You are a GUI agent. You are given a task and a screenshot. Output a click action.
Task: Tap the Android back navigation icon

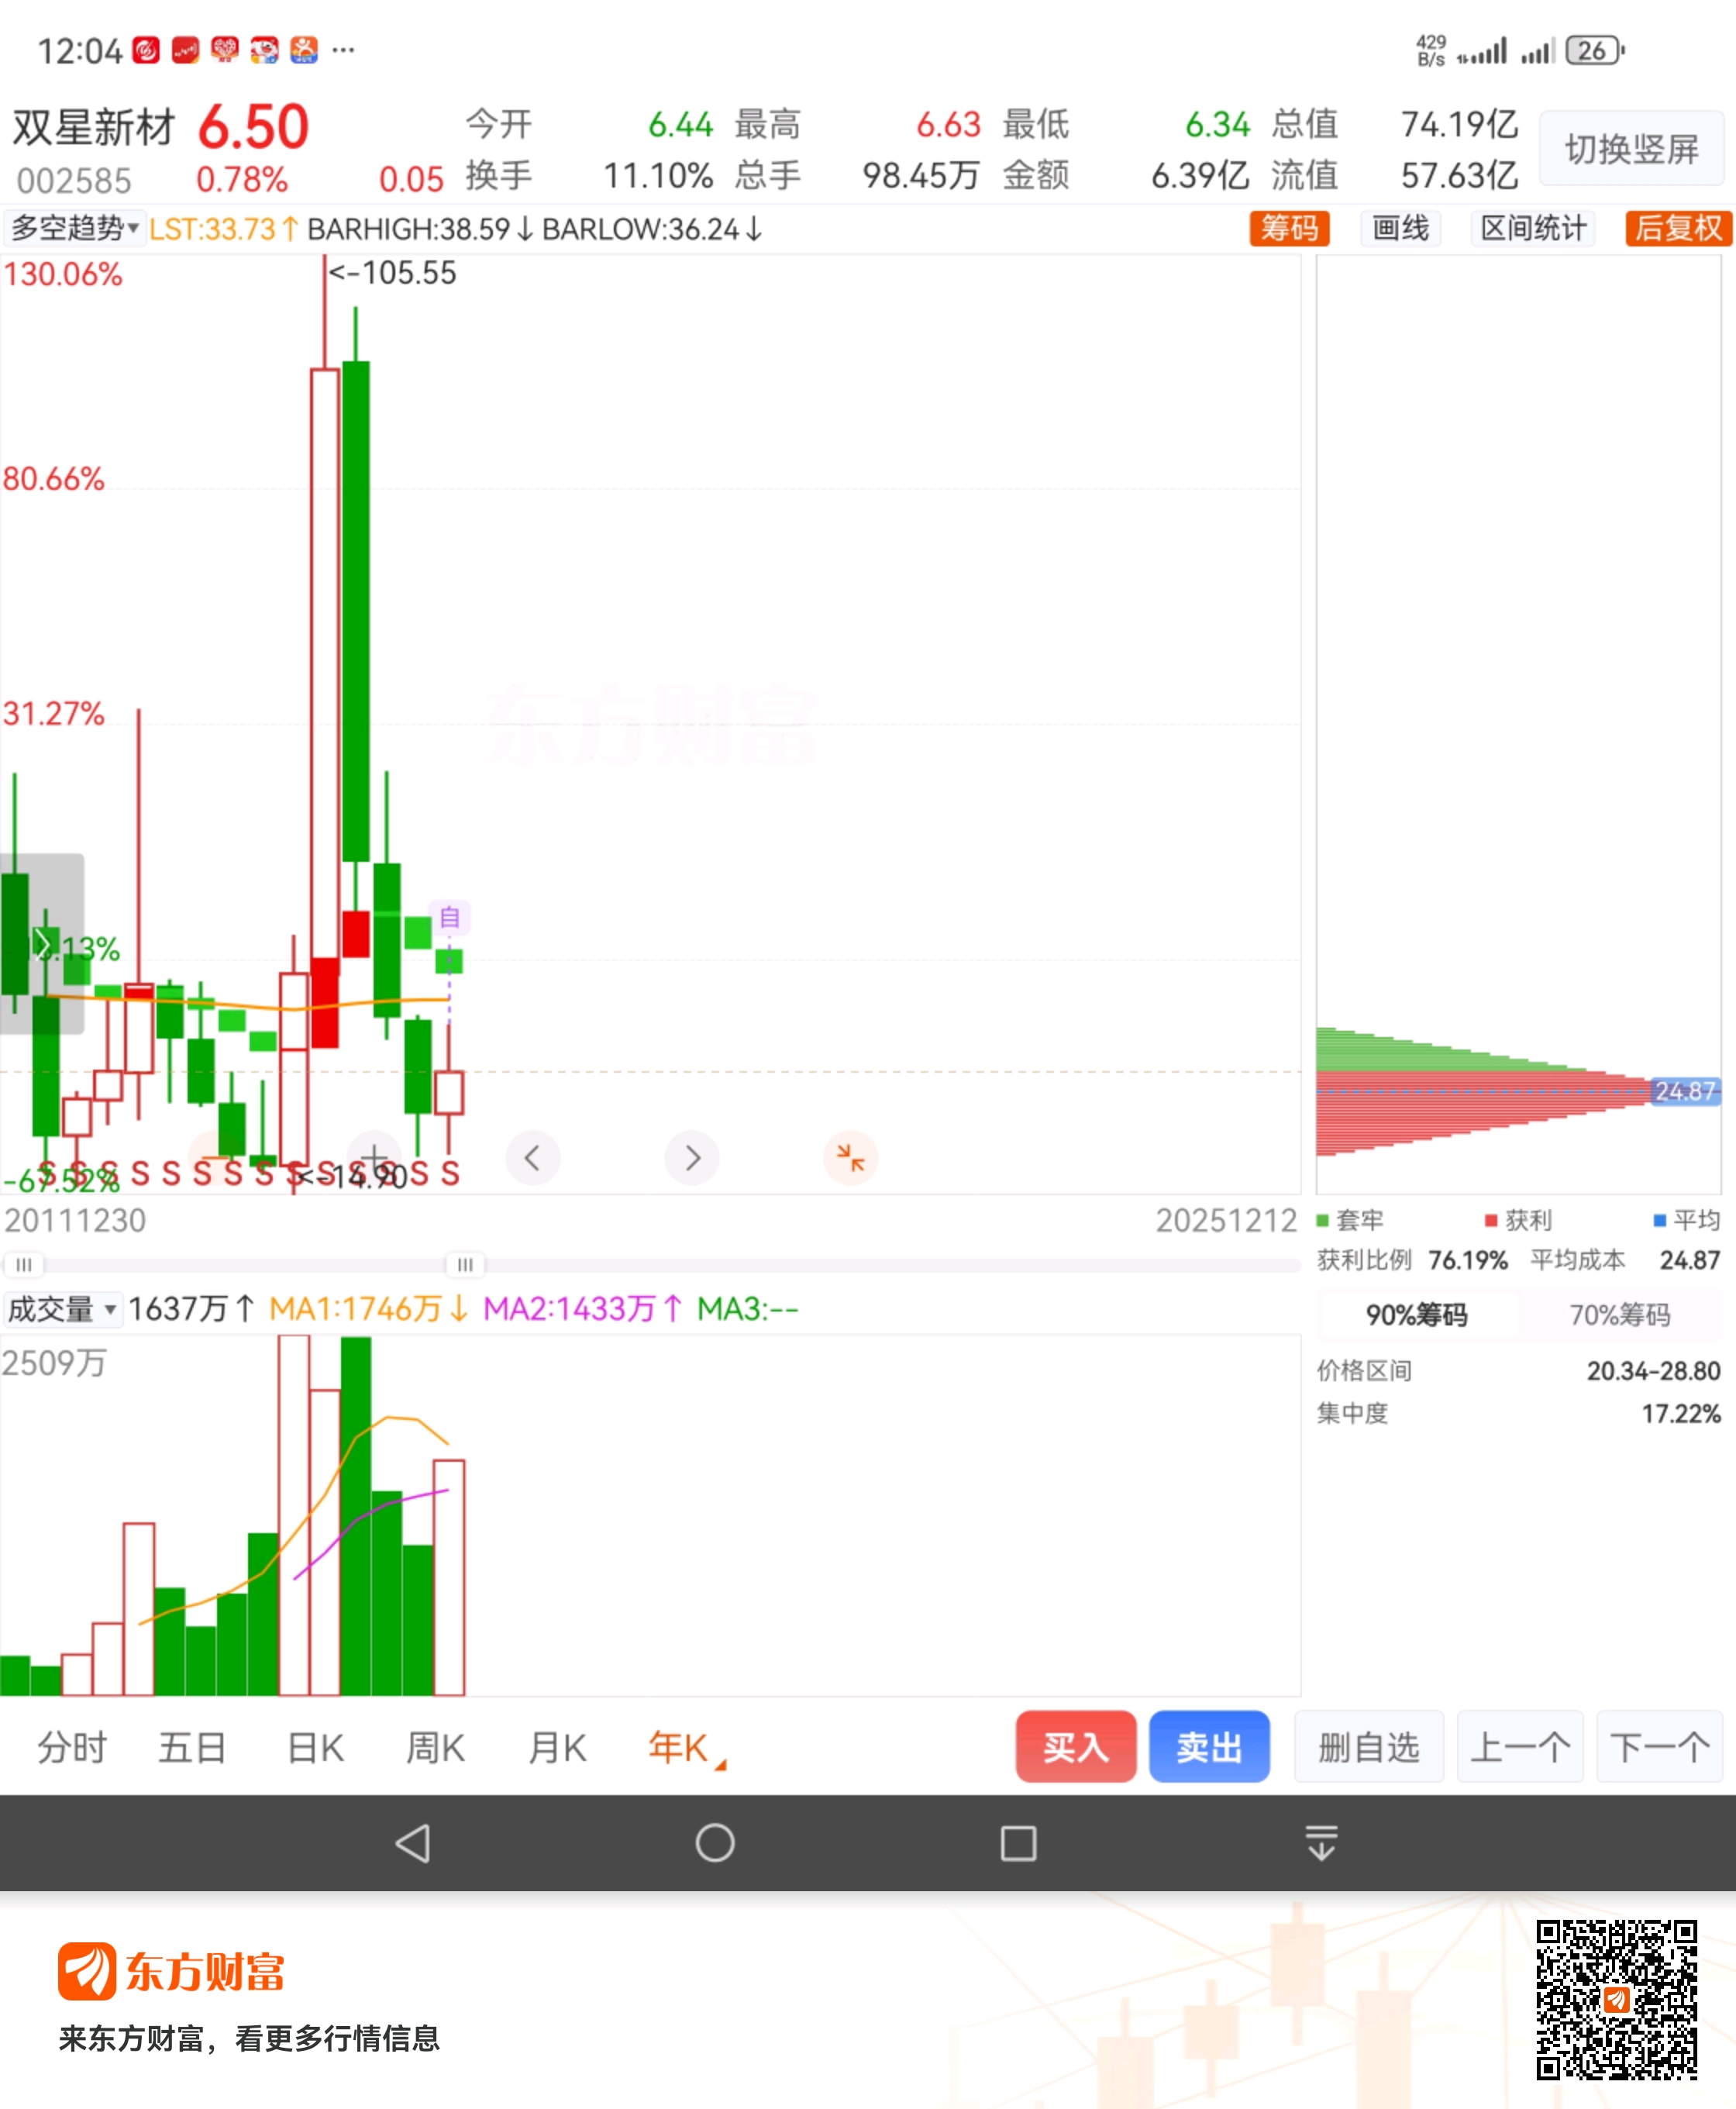click(413, 1843)
